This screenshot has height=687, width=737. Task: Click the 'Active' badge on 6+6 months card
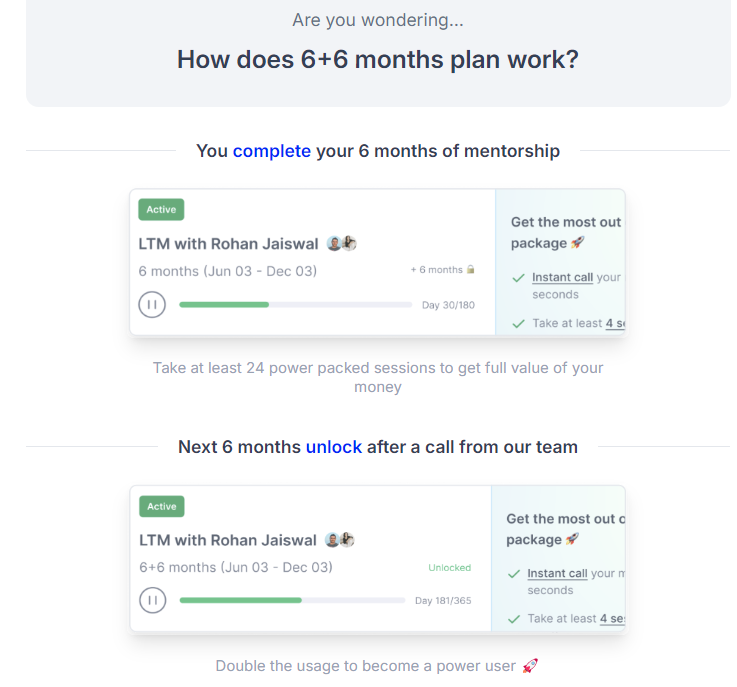[x=161, y=506]
